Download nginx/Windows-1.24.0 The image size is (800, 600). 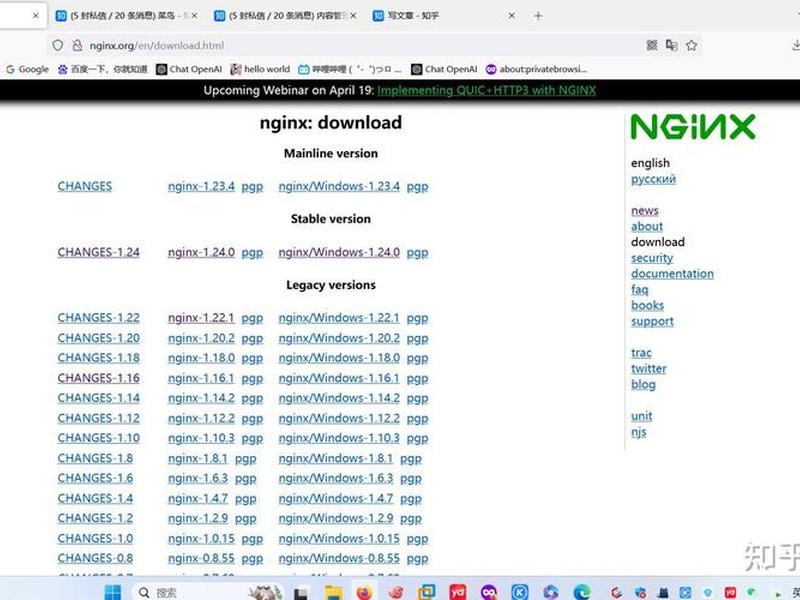tap(339, 252)
